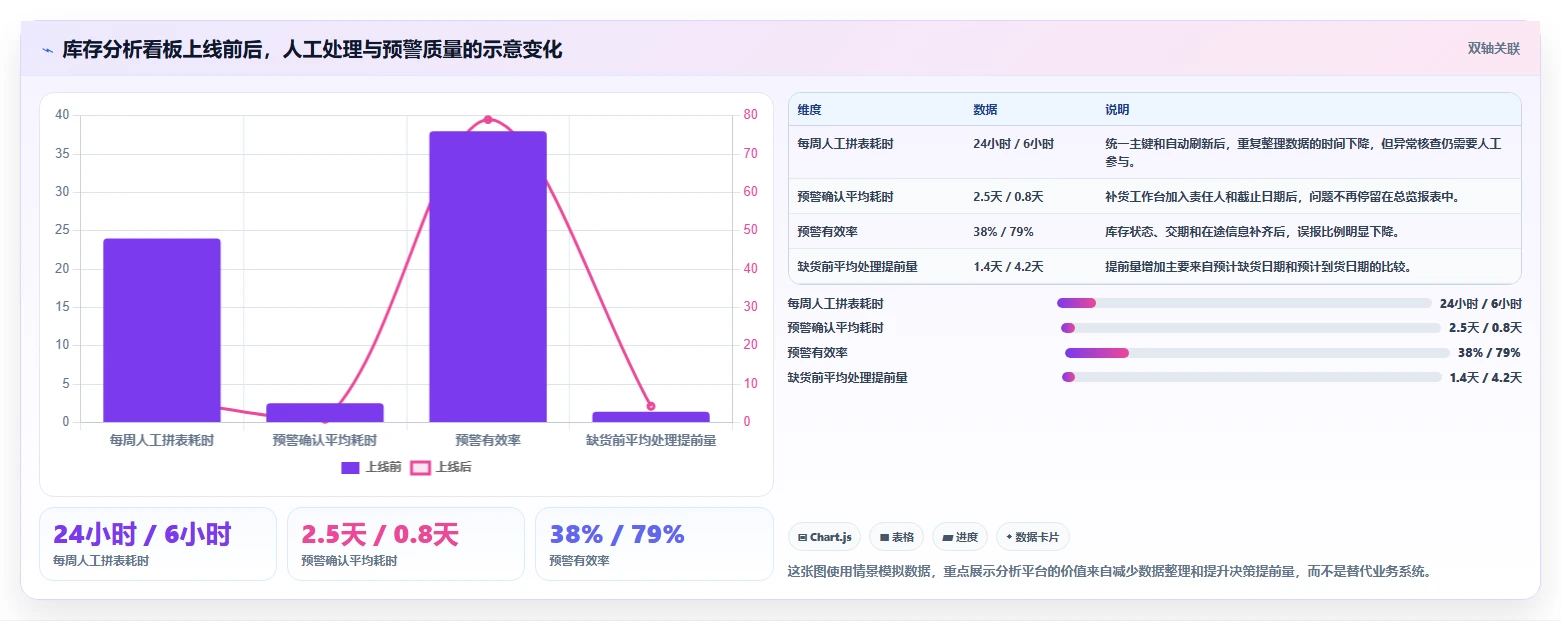
Task: Click value 1.4天 / 4.2天 beside progress bar
Action: [x=1486, y=377]
